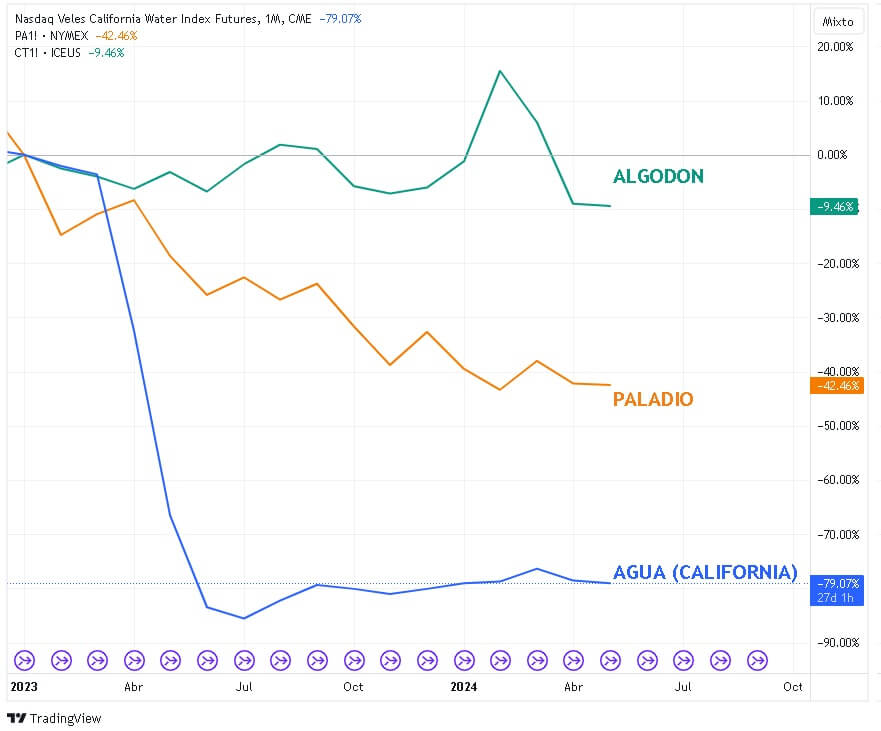This screenshot has width=881, height=731.
Task: Click the contract rollover marker above the 2023 label
Action: (x=25, y=660)
